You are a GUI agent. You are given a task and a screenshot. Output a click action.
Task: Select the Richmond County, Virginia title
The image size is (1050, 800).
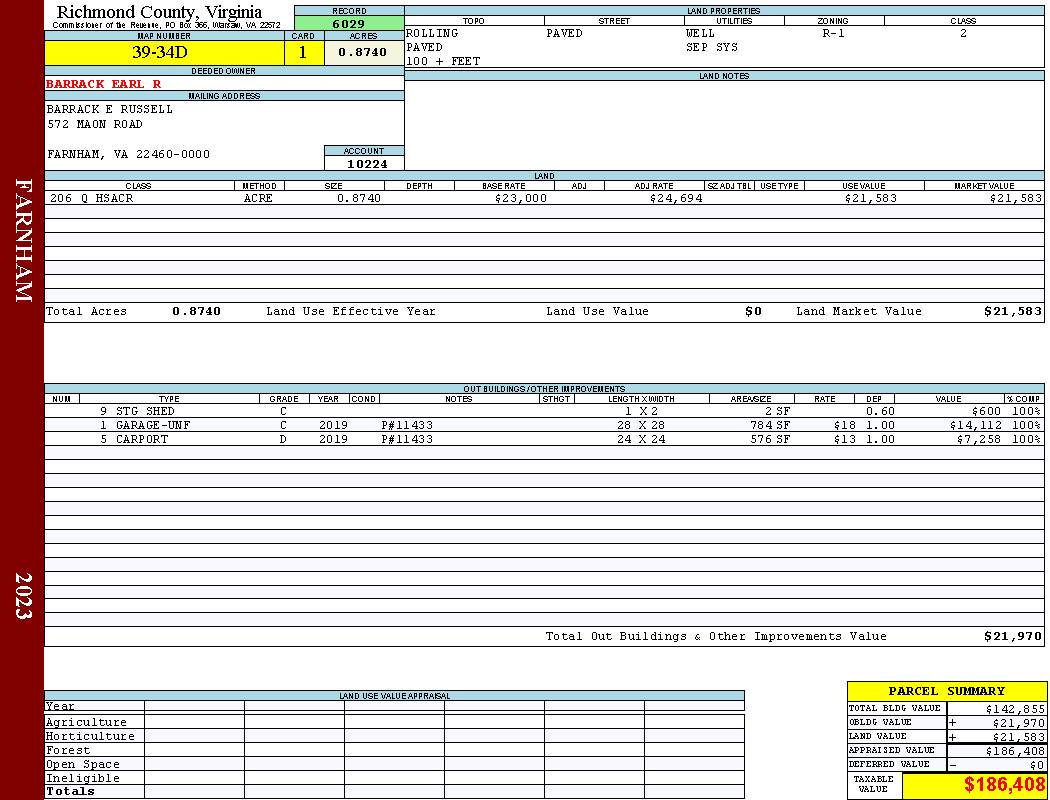click(x=159, y=11)
